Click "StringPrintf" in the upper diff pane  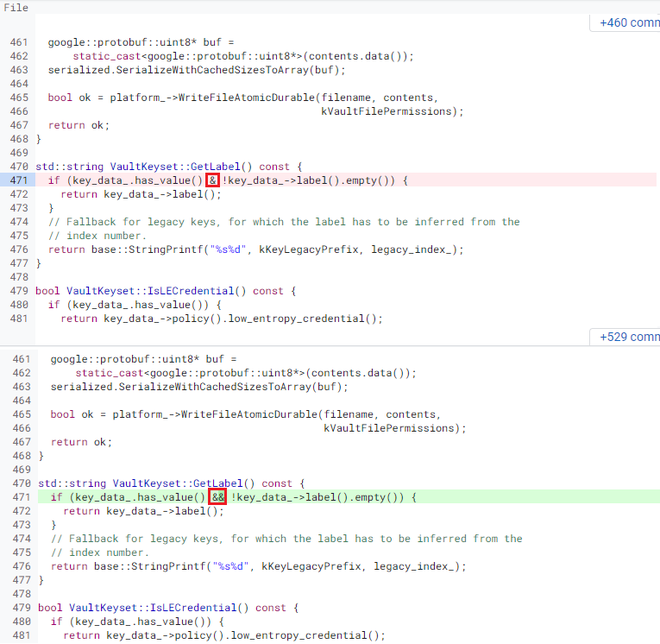pos(135,250)
